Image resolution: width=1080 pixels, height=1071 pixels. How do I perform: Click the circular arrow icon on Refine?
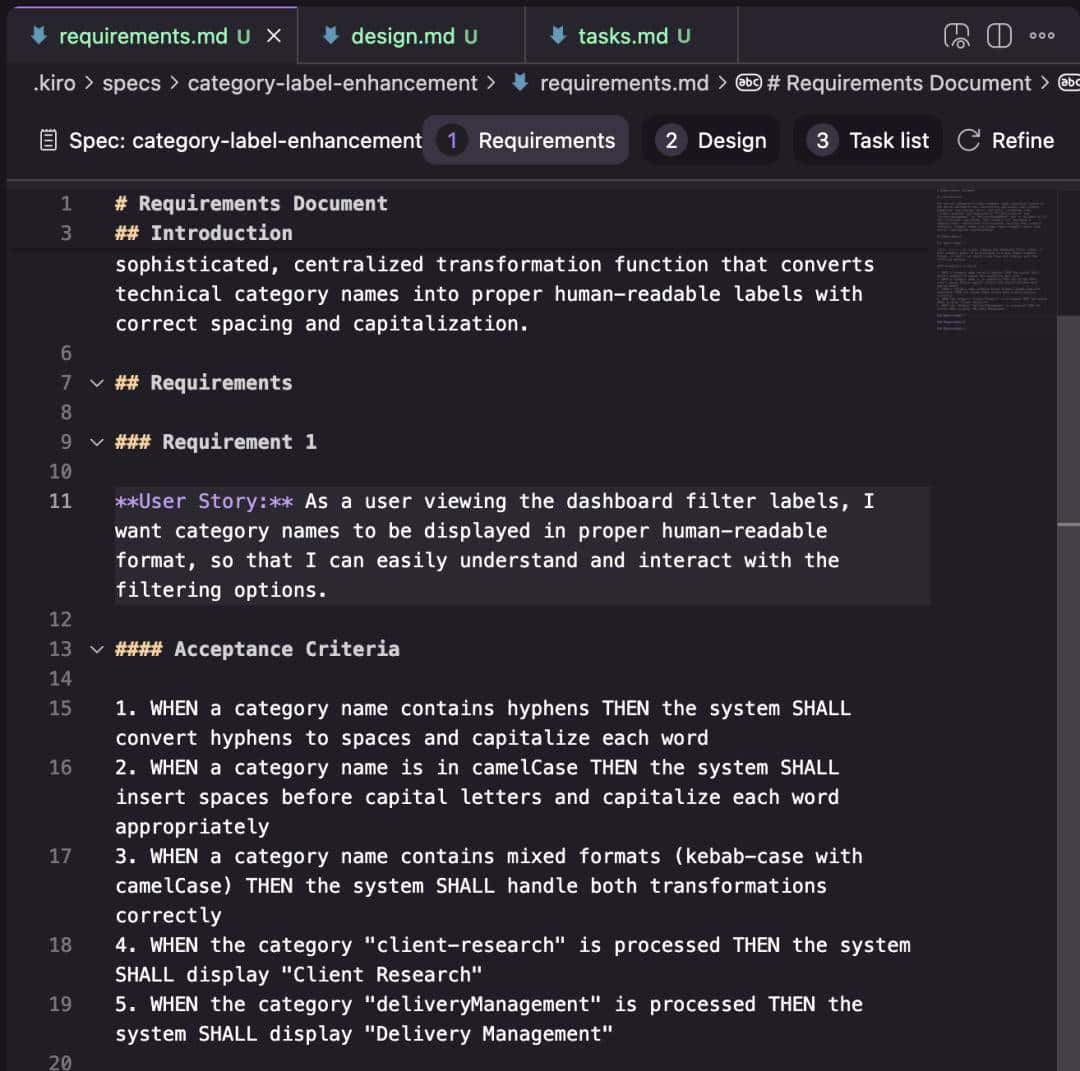968,141
